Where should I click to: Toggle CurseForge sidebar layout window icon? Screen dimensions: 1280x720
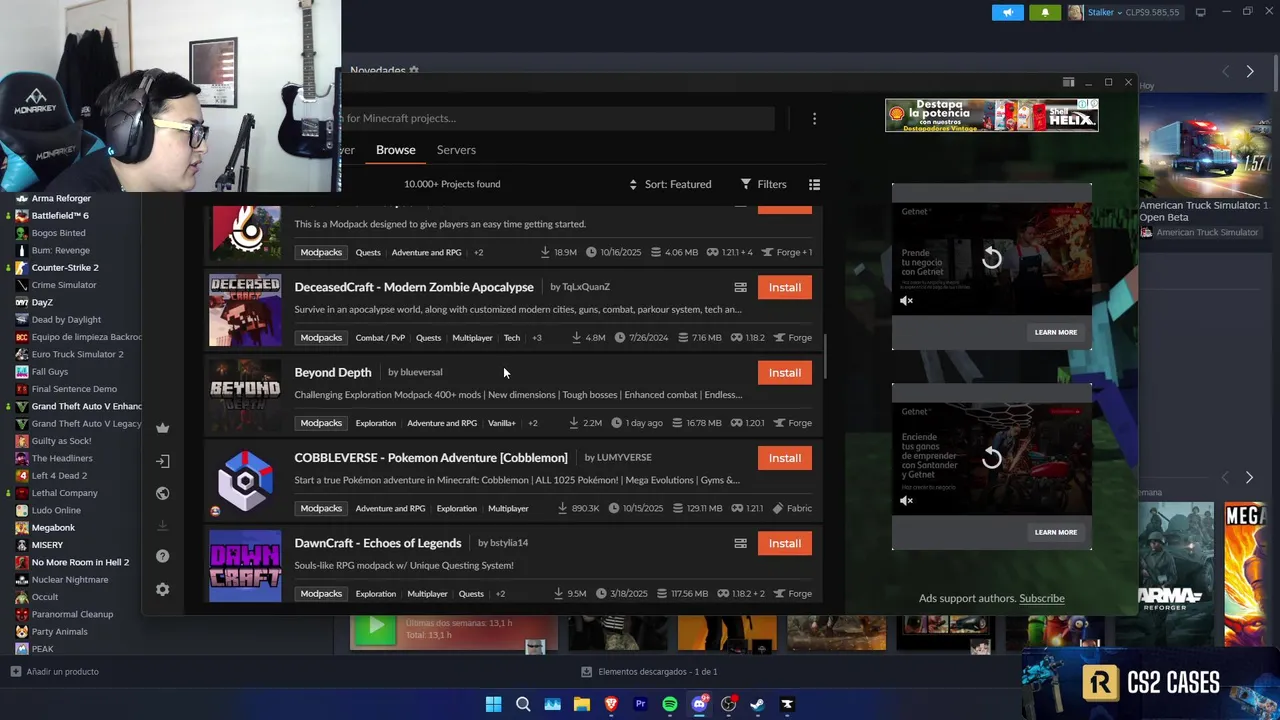(1068, 82)
